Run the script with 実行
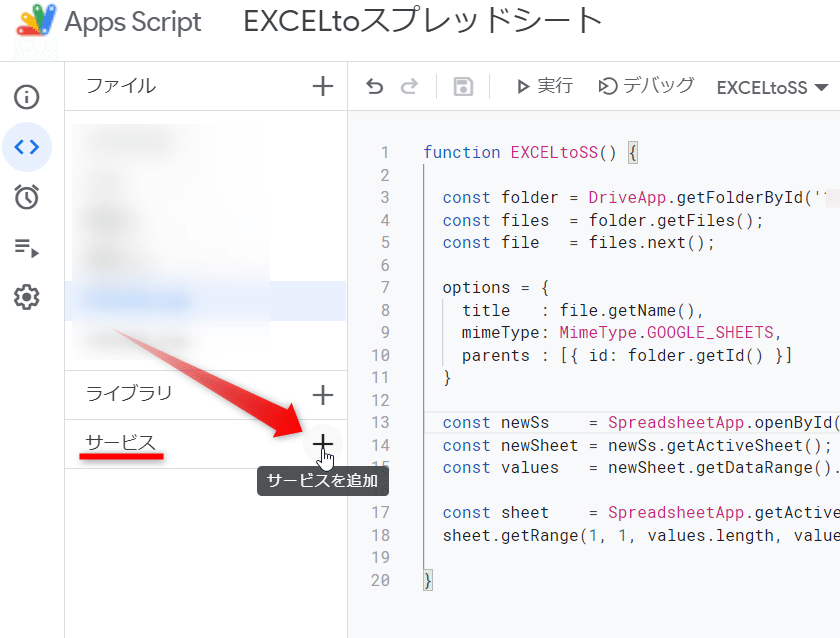This screenshot has width=840, height=638. 544,86
